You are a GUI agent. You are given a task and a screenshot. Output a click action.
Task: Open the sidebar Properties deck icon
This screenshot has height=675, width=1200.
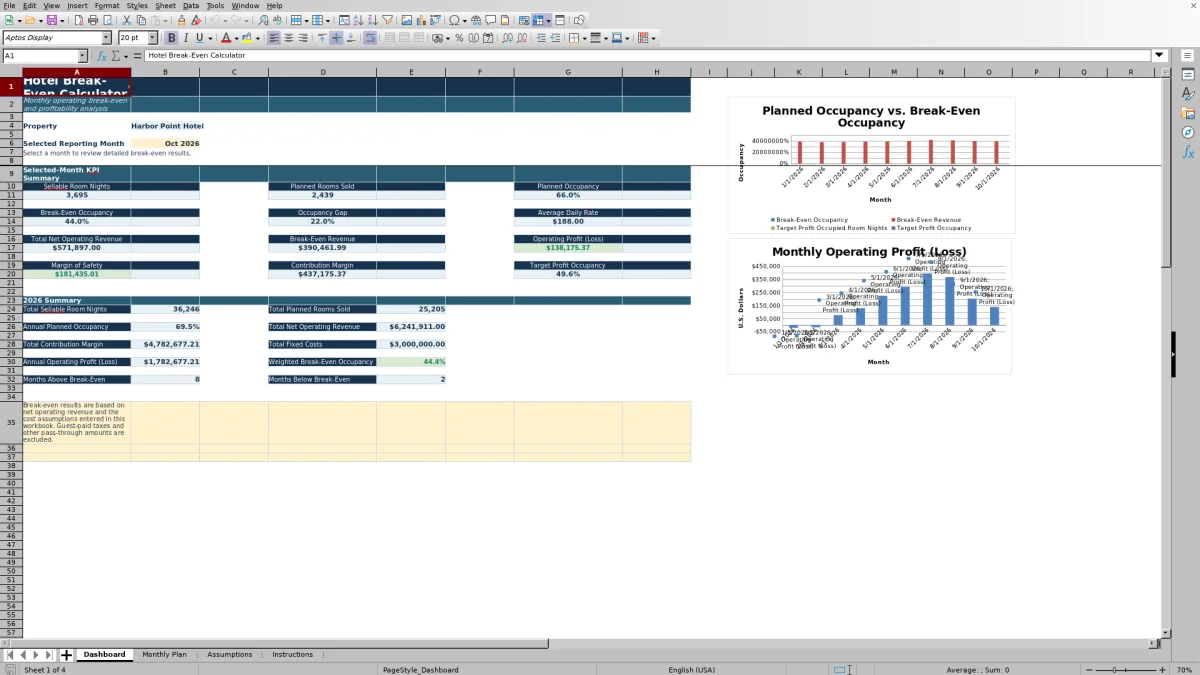coord(1188,75)
